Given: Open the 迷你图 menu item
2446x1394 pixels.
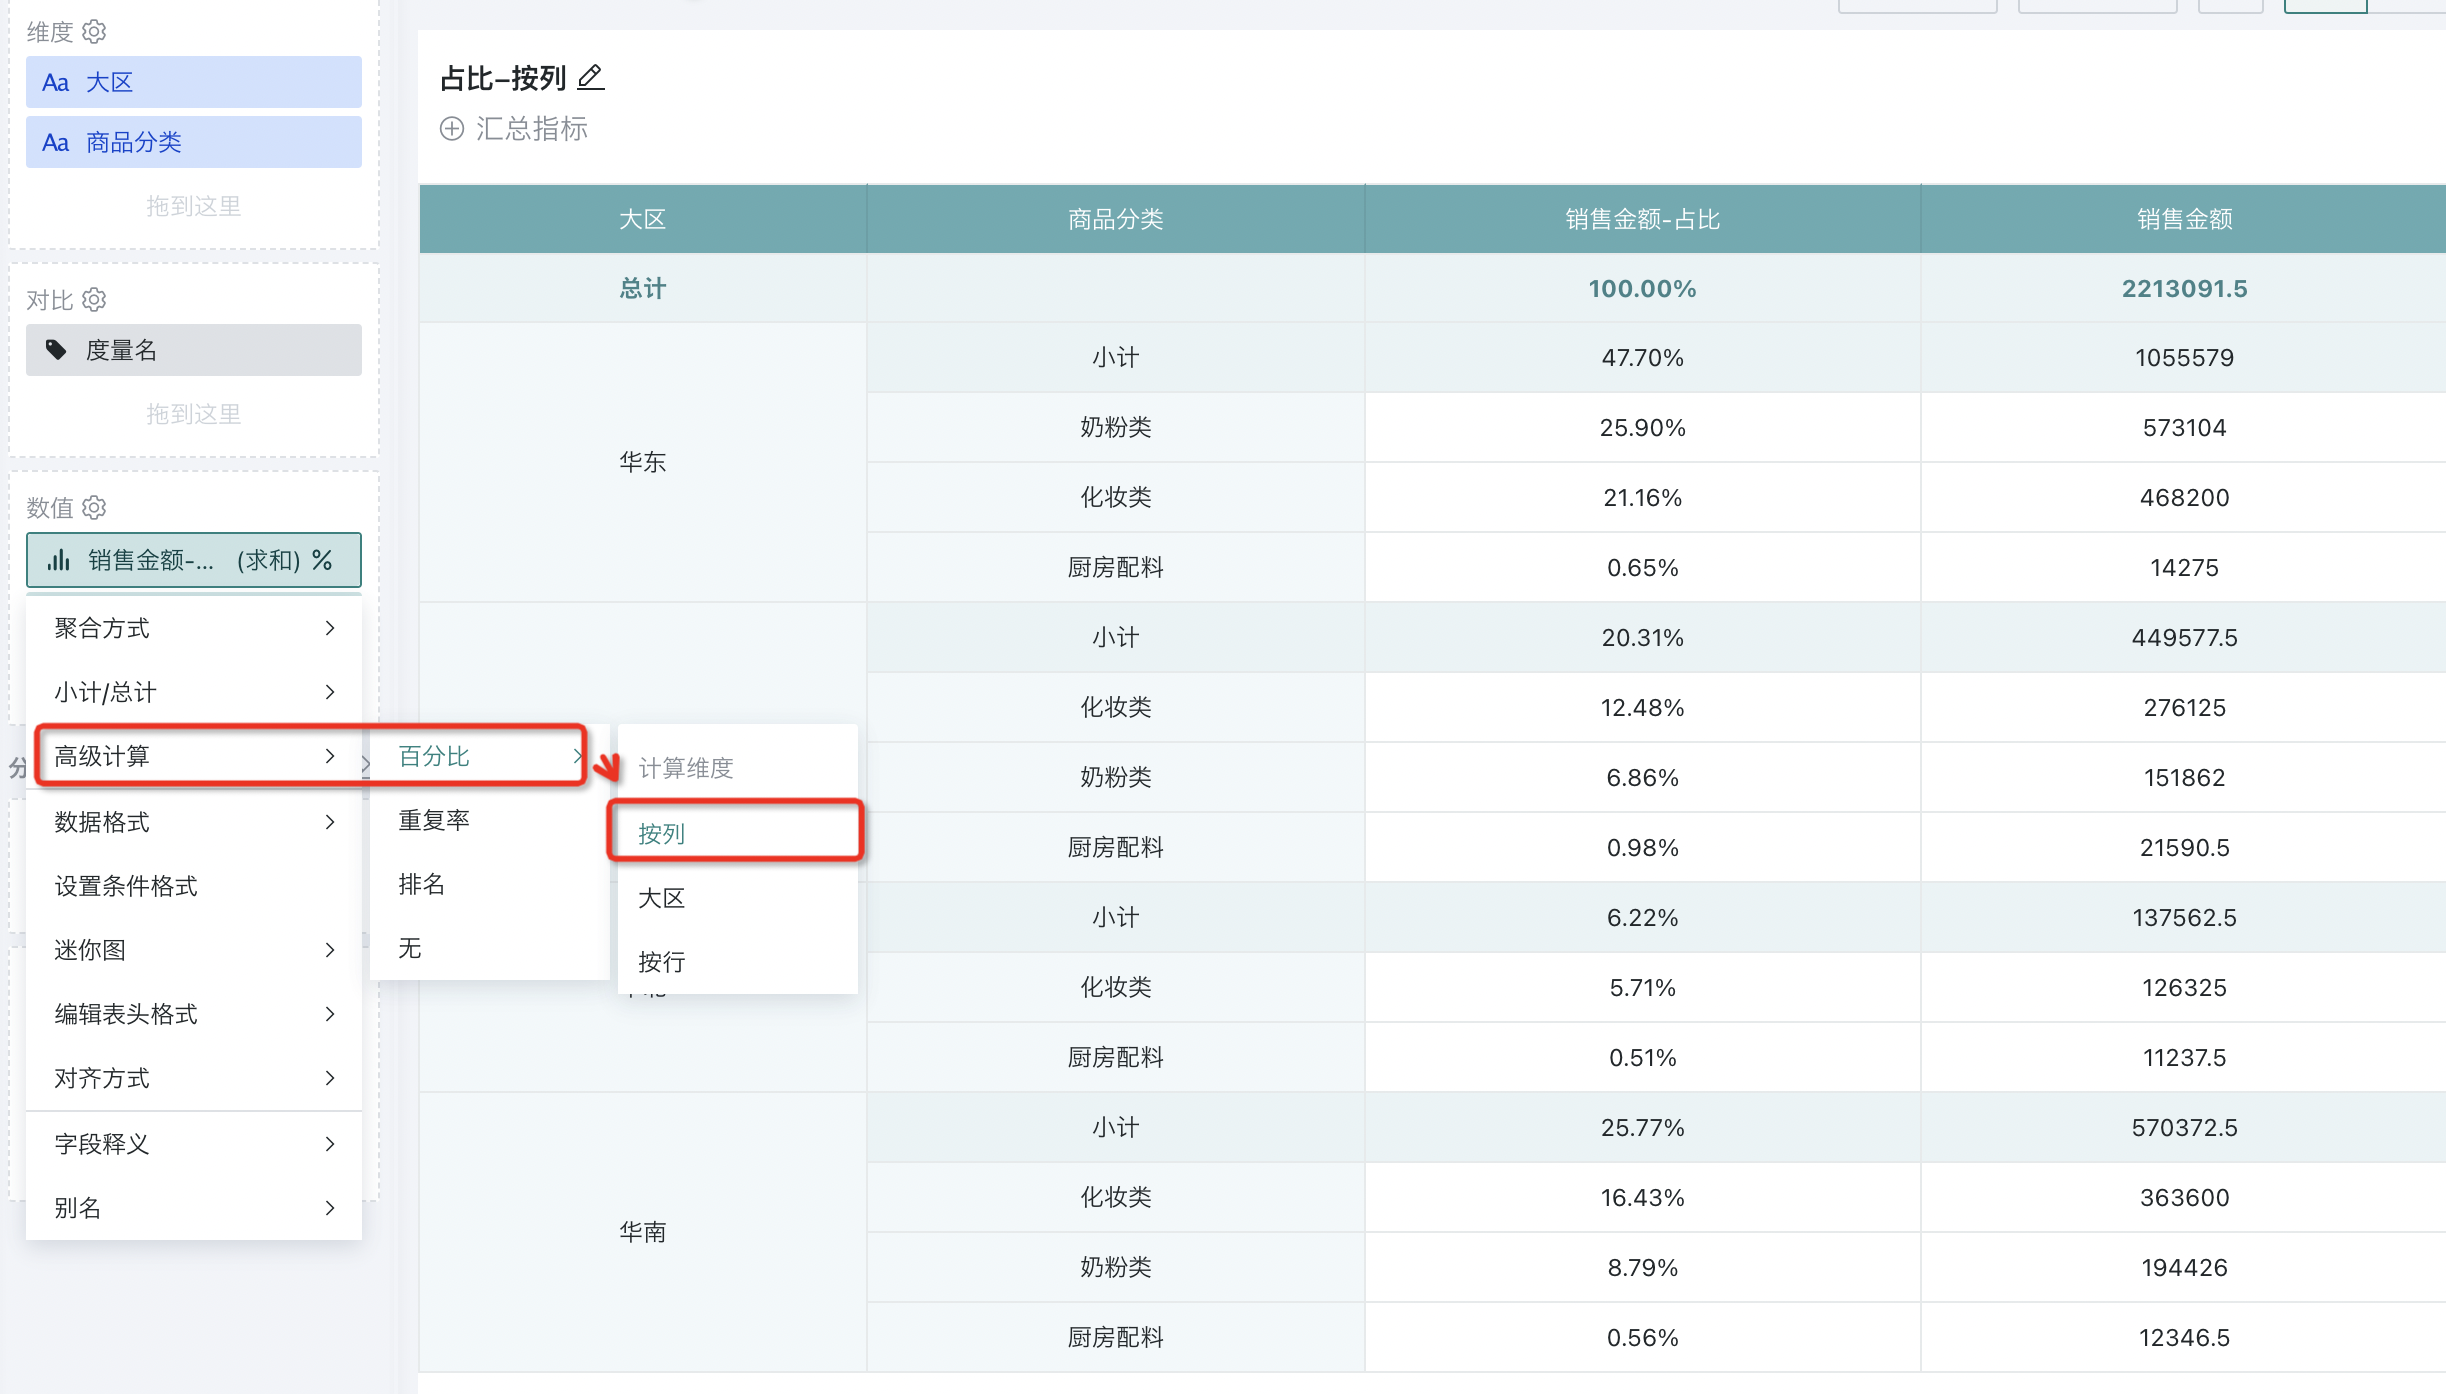Looking at the screenshot, I should pos(194,950).
